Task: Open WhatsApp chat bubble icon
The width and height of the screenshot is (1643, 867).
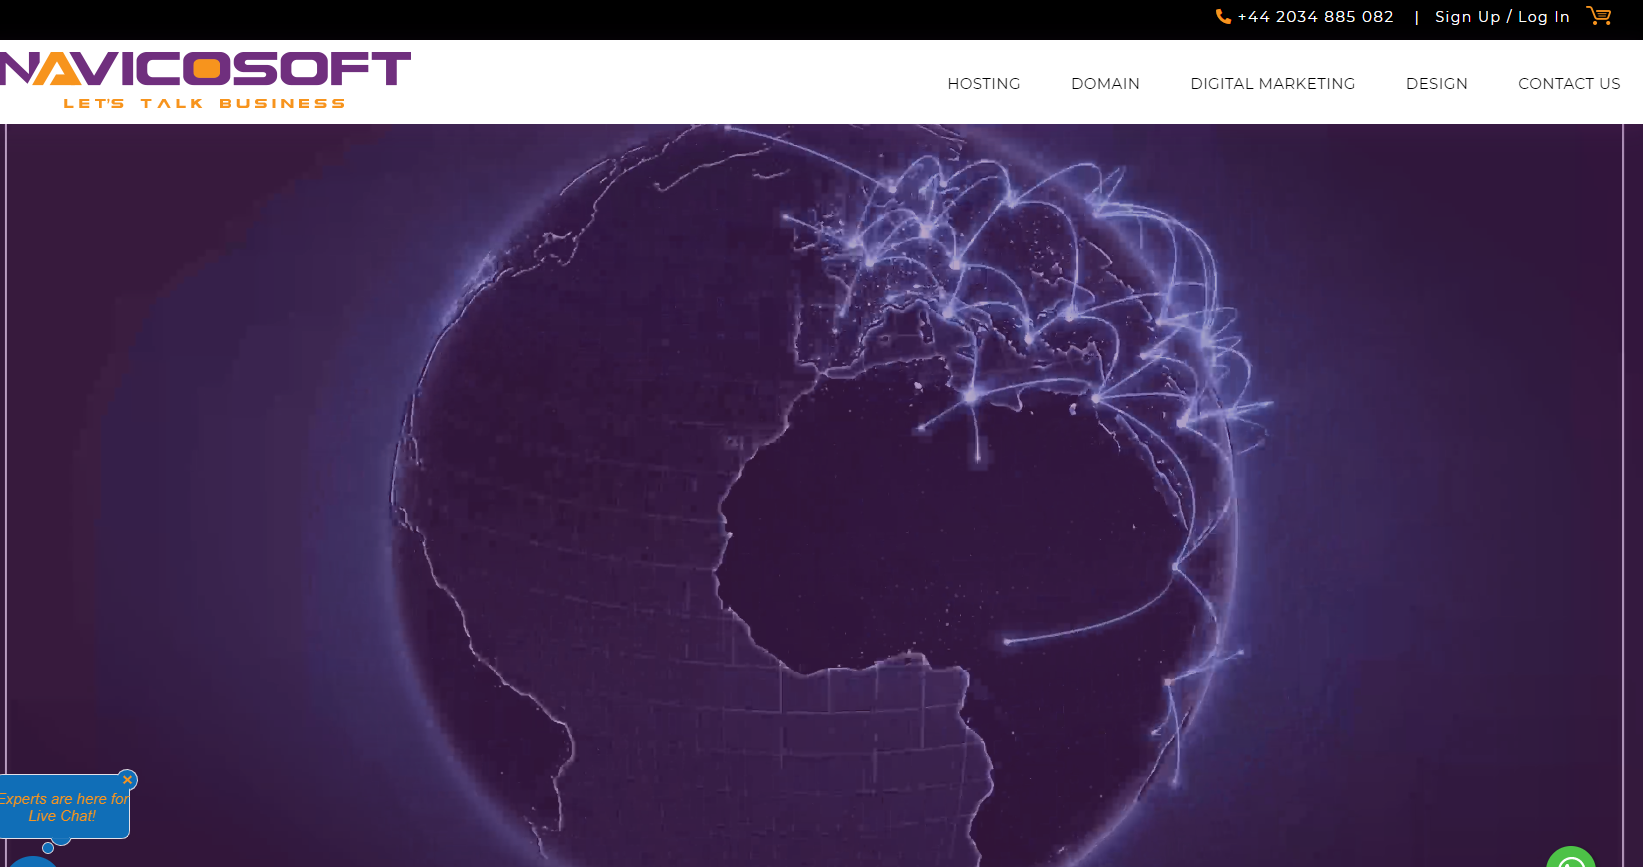Action: [1571, 858]
